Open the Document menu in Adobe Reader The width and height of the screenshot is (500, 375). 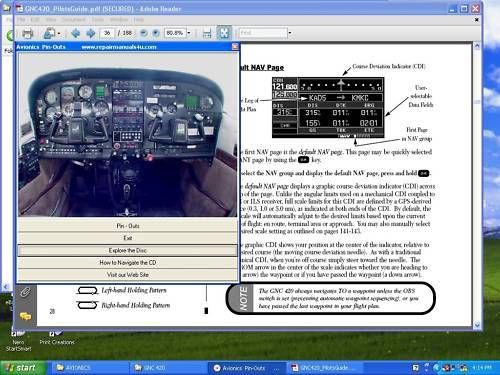pos(73,20)
